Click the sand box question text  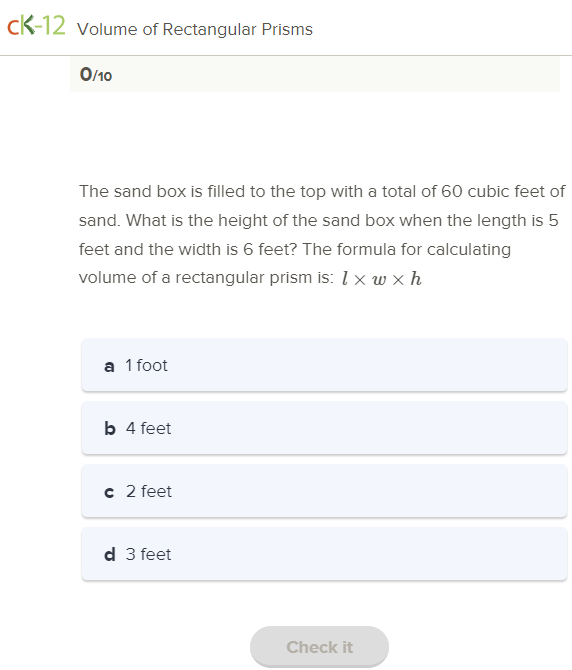tap(322, 234)
